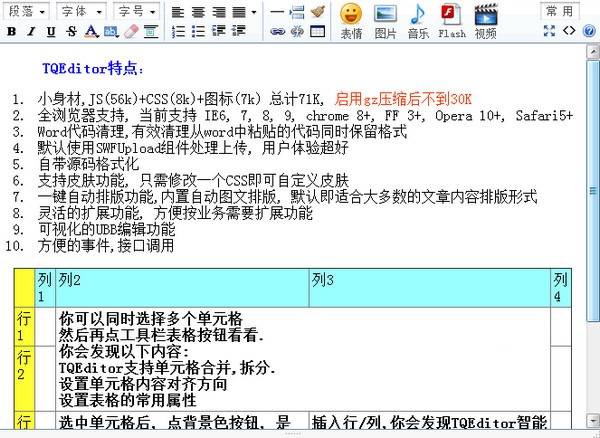Switch to source code view
The width and height of the screenshot is (600, 438).
(569, 31)
